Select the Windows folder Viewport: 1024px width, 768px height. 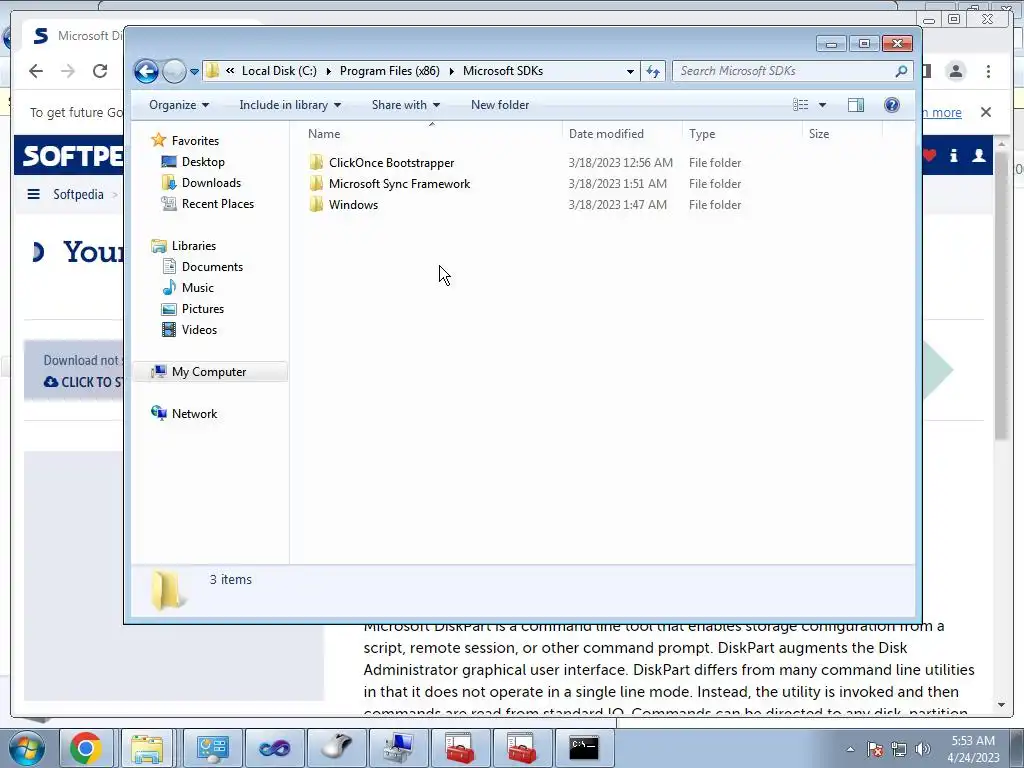coord(353,204)
